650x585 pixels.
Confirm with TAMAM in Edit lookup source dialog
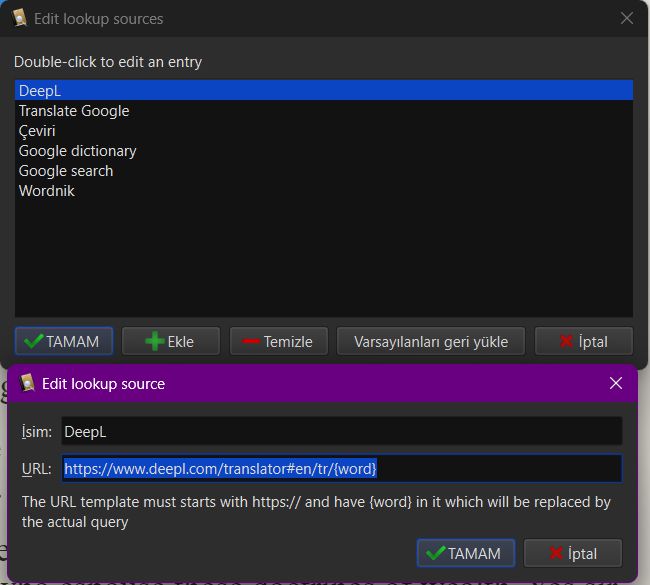466,553
